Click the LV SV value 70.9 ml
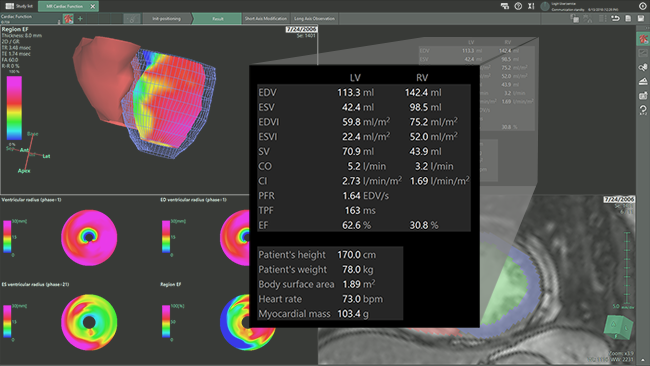 (x=358, y=152)
